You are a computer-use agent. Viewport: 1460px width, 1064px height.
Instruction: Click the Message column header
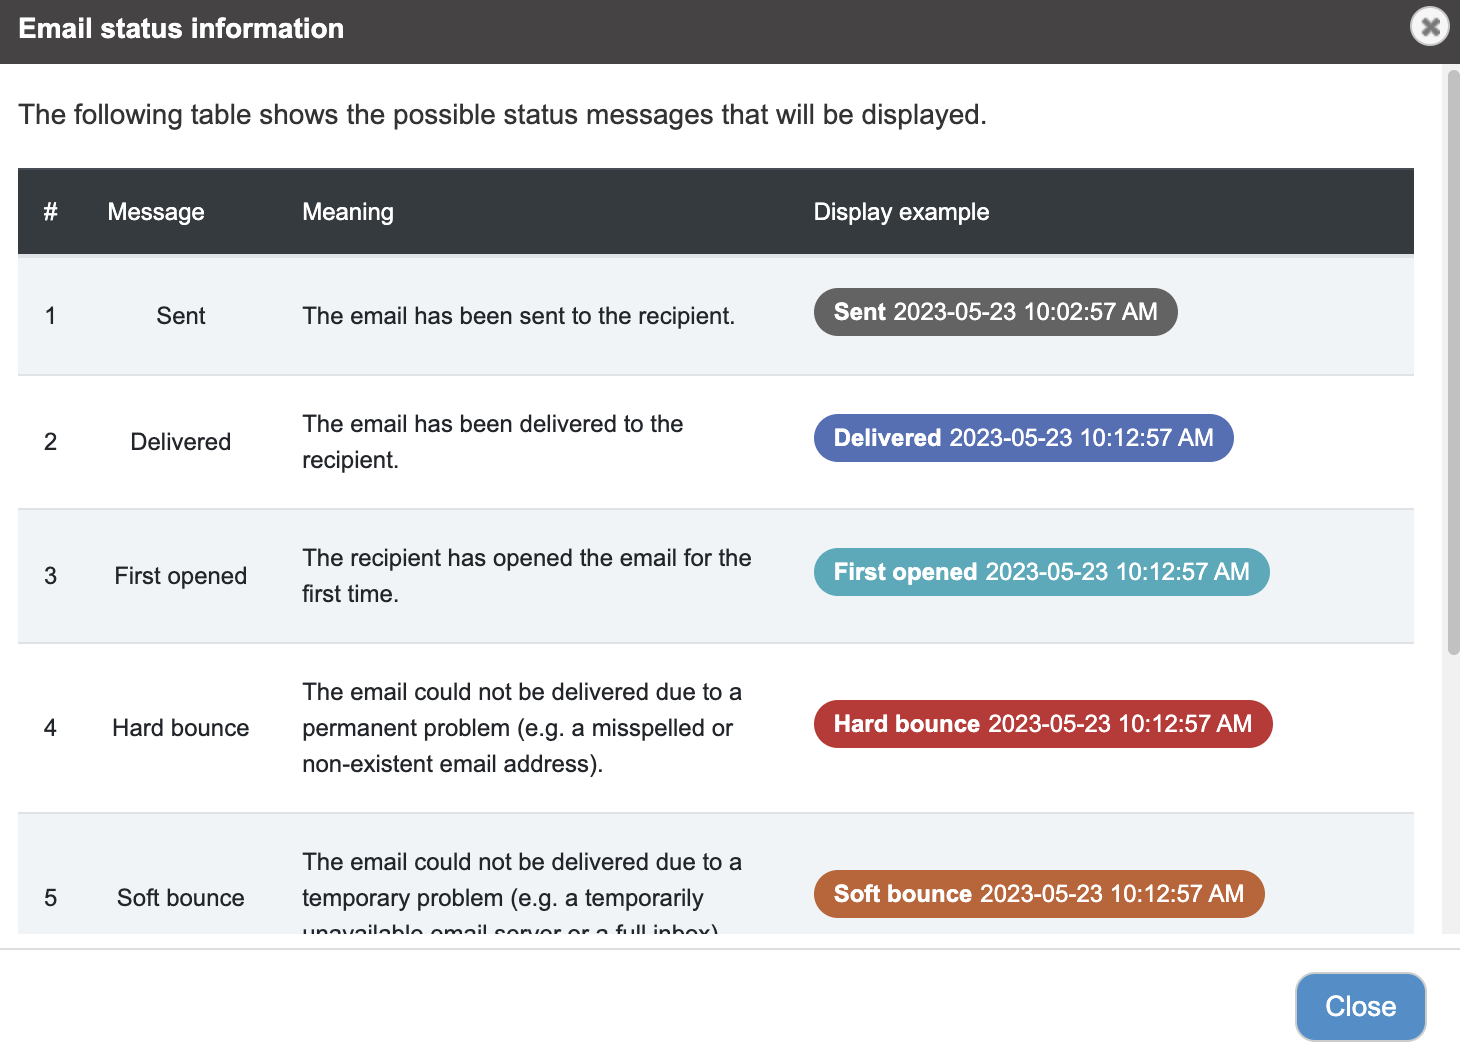(156, 212)
